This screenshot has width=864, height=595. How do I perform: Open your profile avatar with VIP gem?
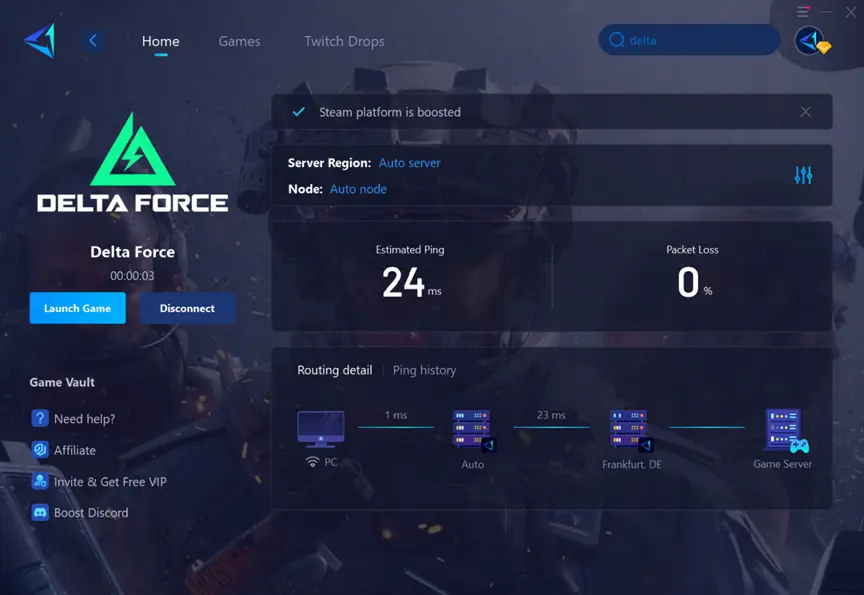pyautogui.click(x=812, y=40)
